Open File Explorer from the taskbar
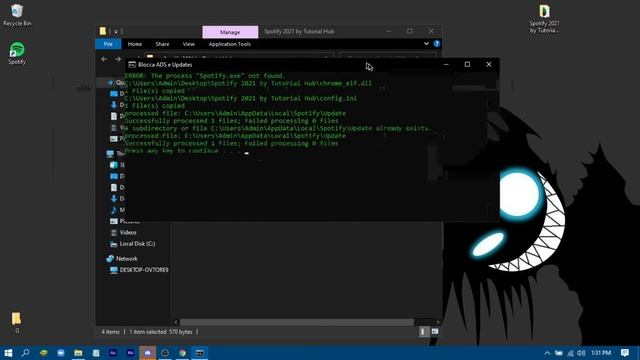The image size is (640, 360). (78, 353)
